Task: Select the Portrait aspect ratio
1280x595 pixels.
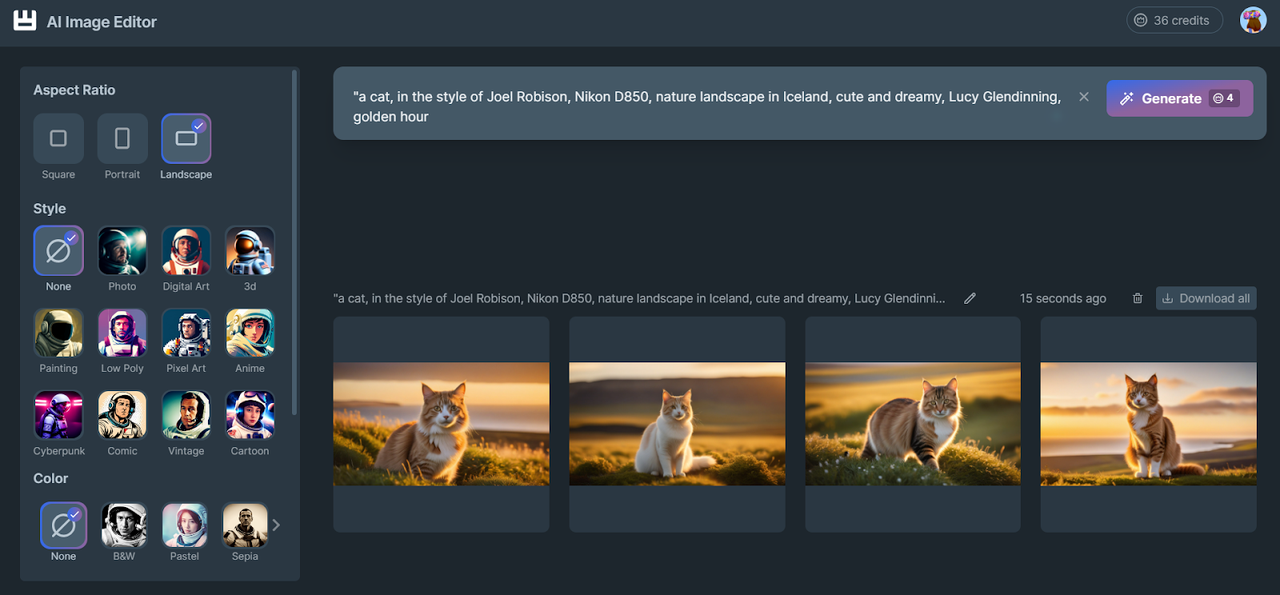Action: tap(122, 139)
